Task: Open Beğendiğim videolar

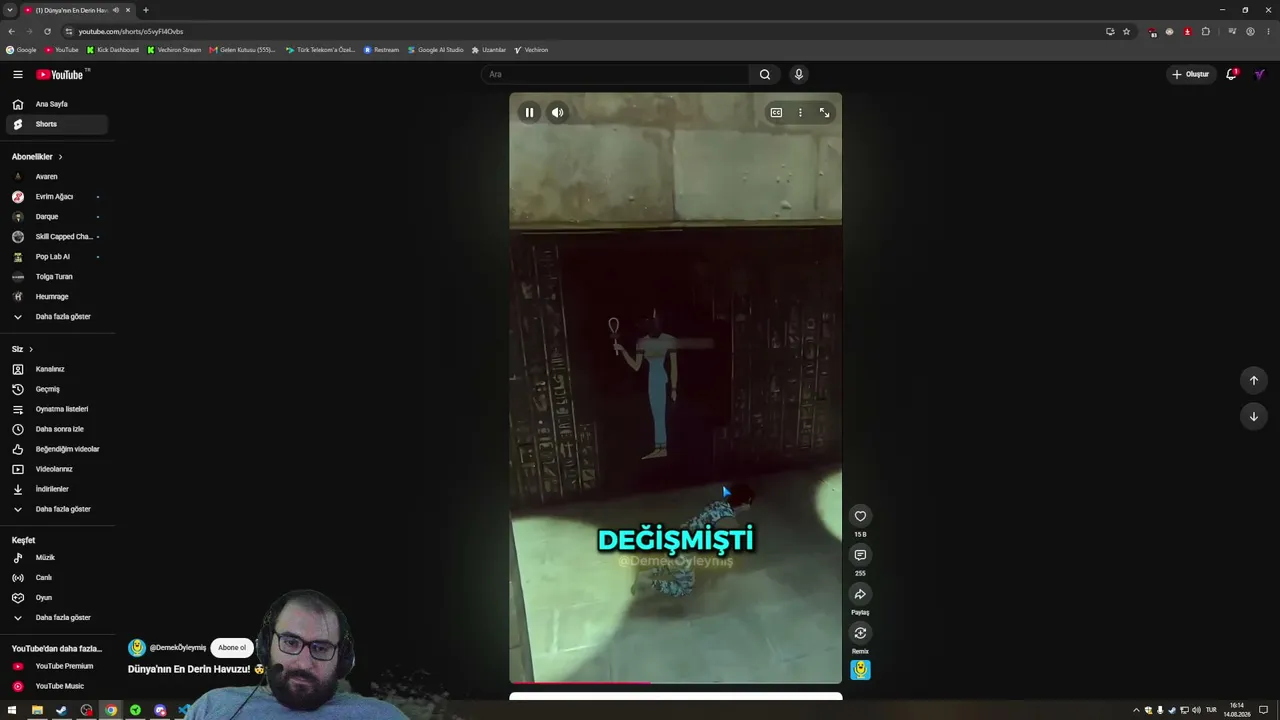Action: [57, 449]
